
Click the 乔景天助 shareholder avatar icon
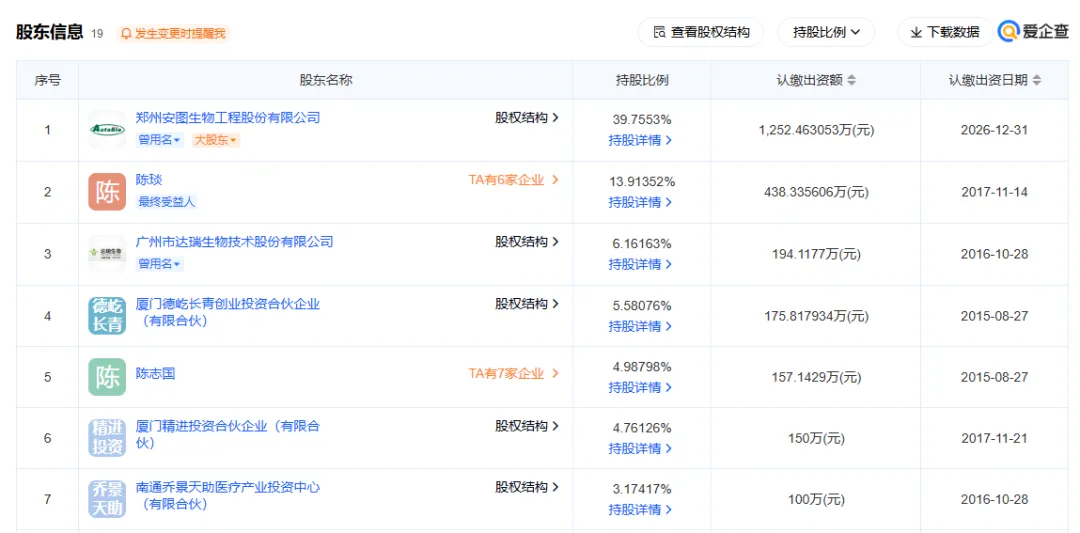pyautogui.click(x=107, y=499)
